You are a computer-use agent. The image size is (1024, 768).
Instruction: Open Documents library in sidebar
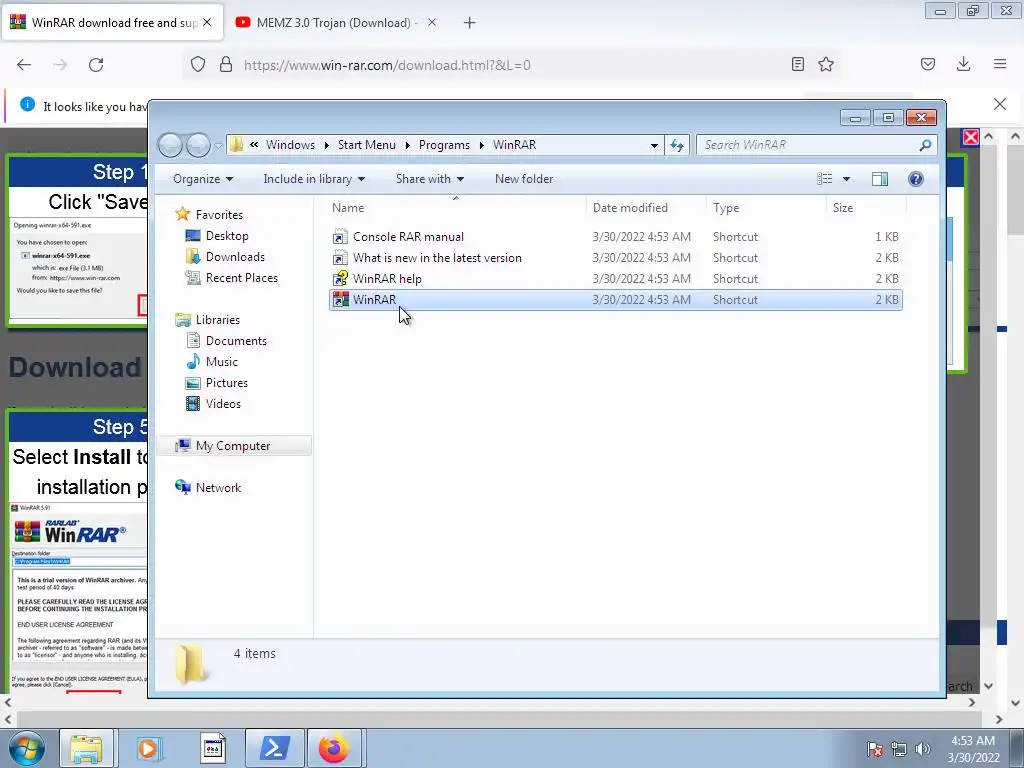(236, 341)
